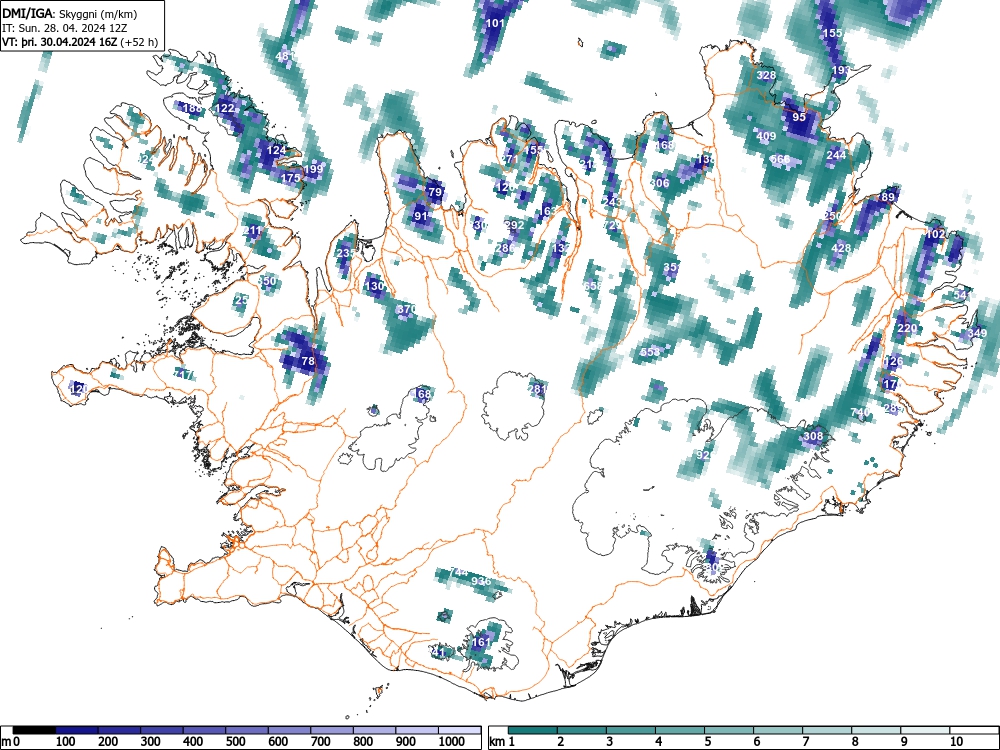Click the visibility value '120'
The height and width of the screenshot is (750, 1000).
[x=78, y=388]
